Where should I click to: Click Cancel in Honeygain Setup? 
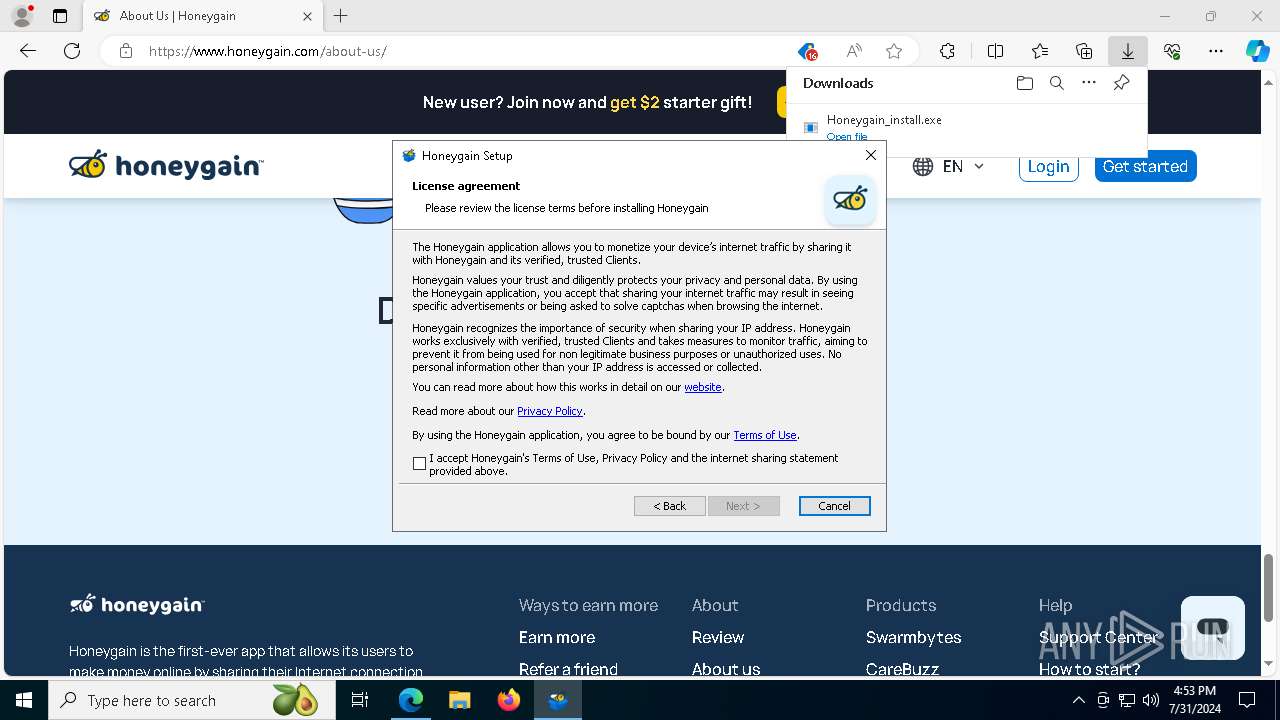click(x=835, y=506)
